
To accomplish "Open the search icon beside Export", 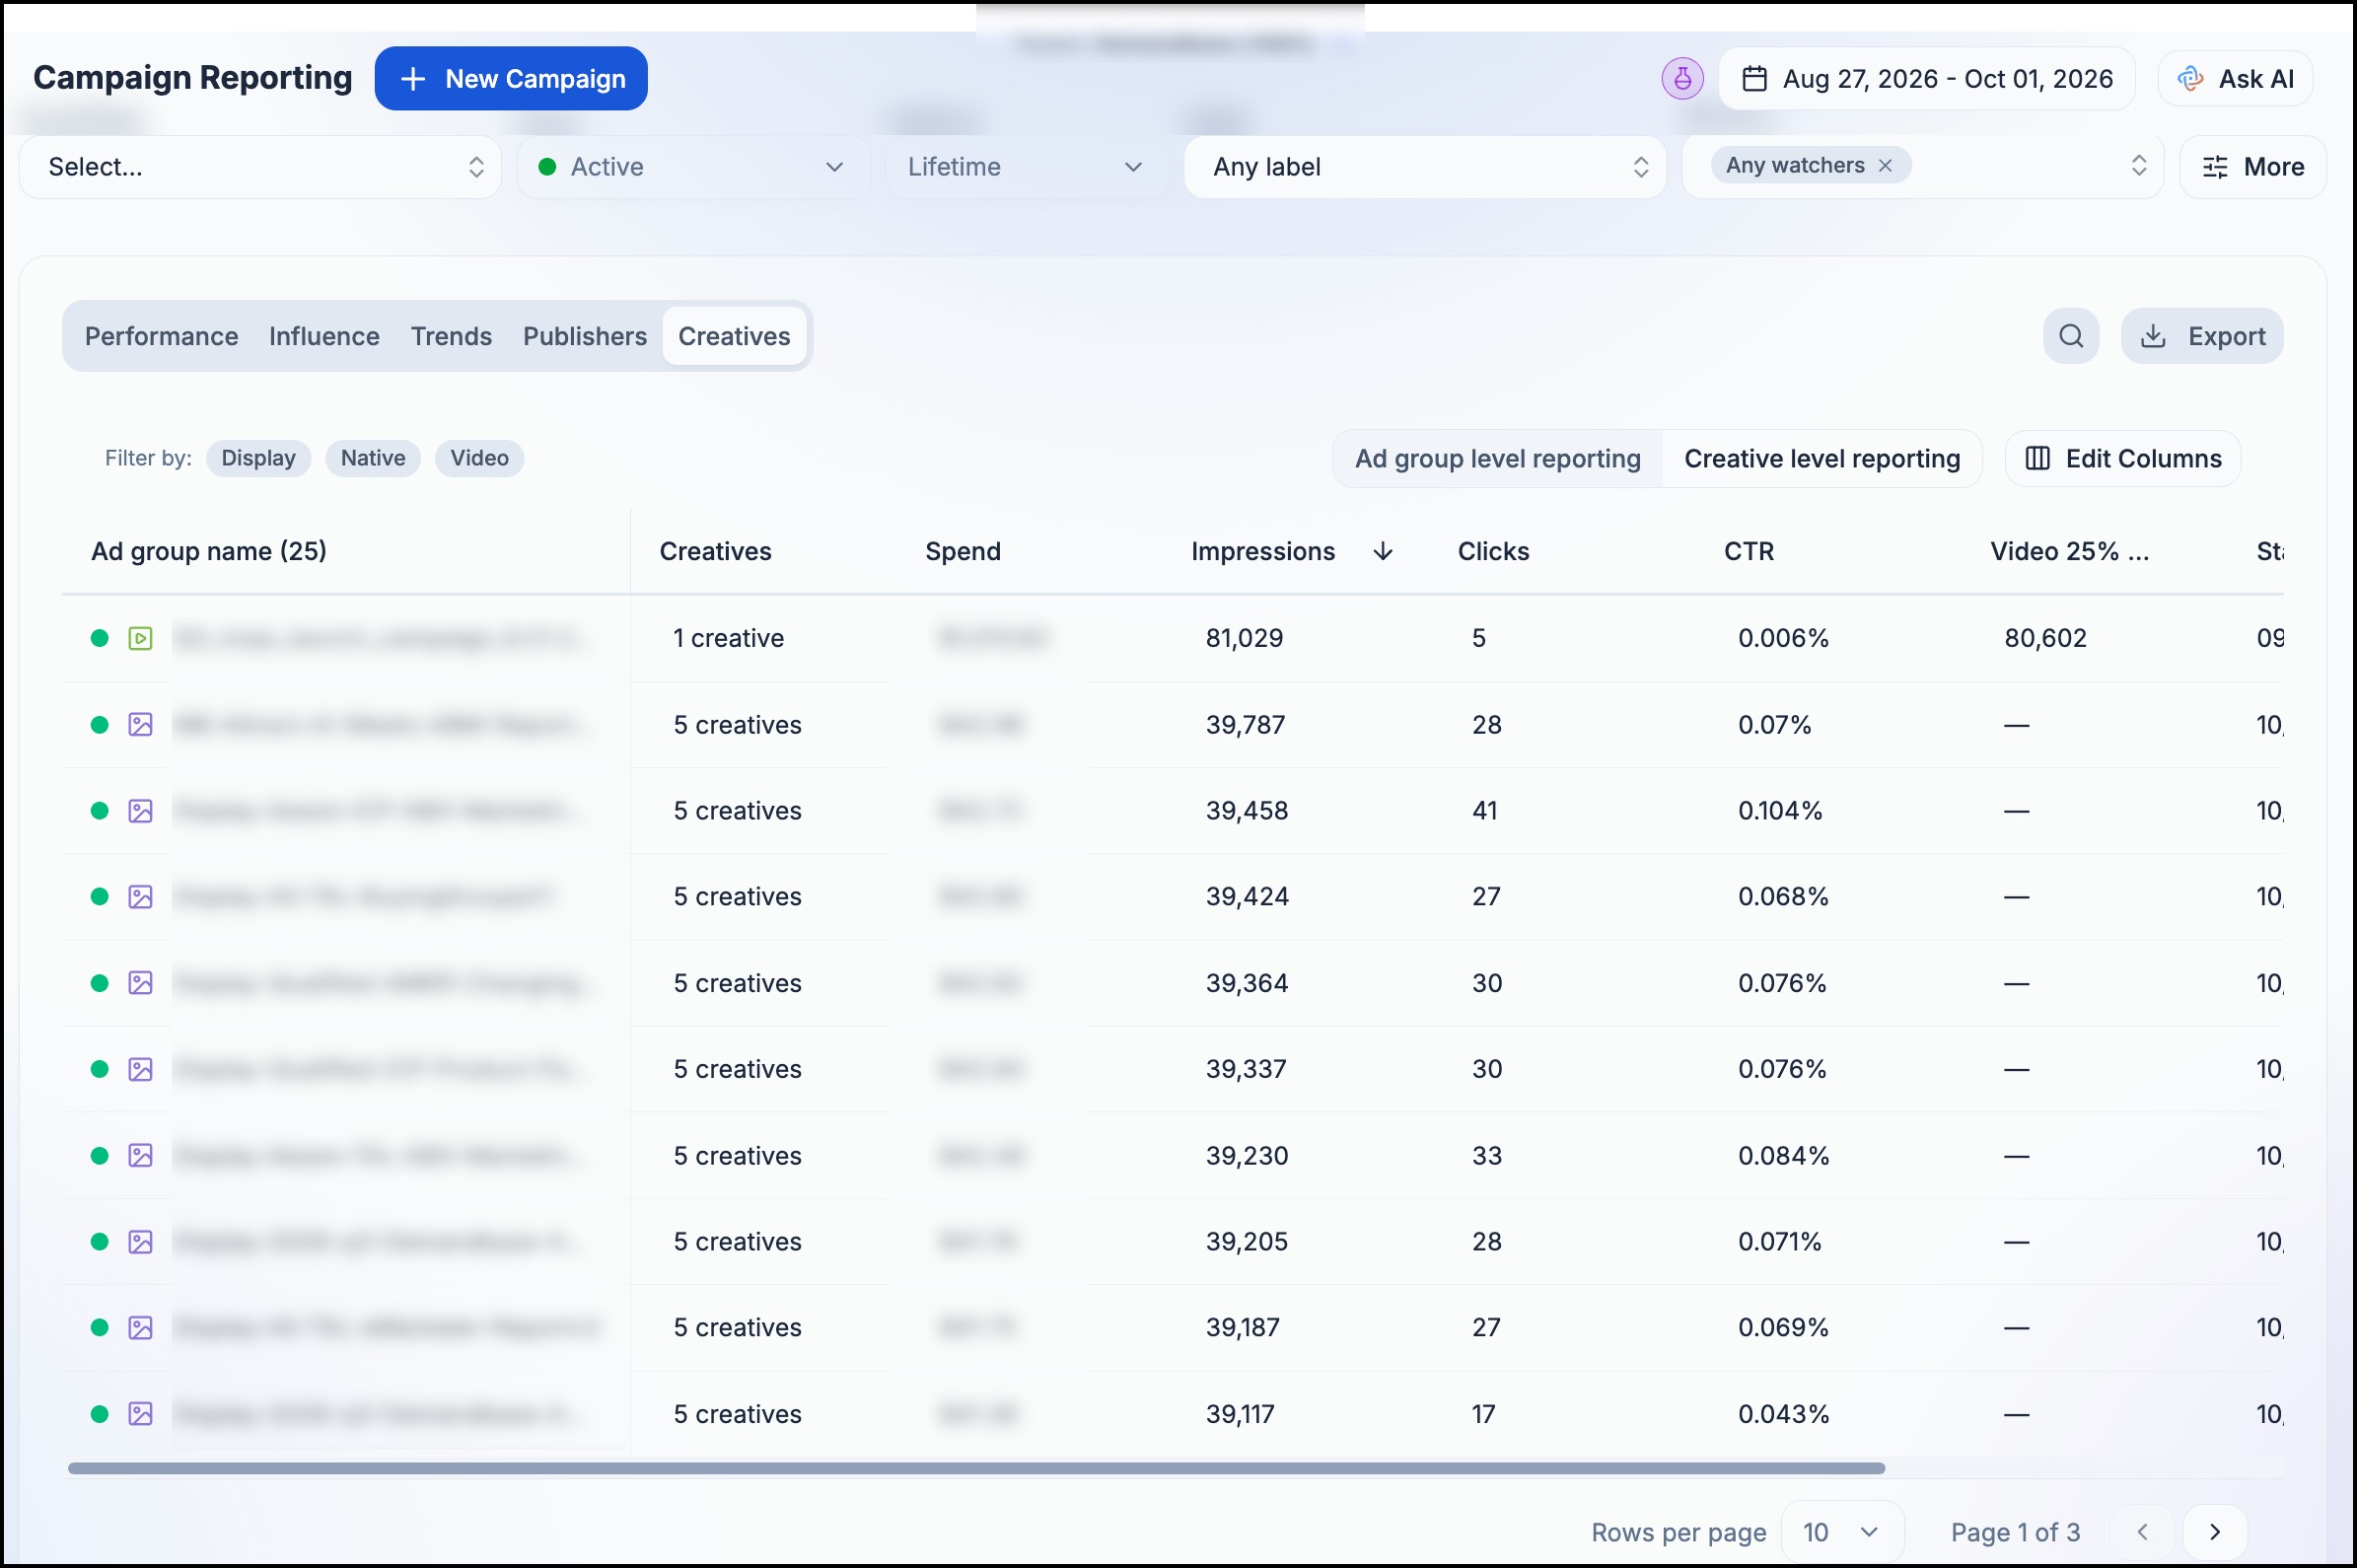I will pyautogui.click(x=2070, y=336).
